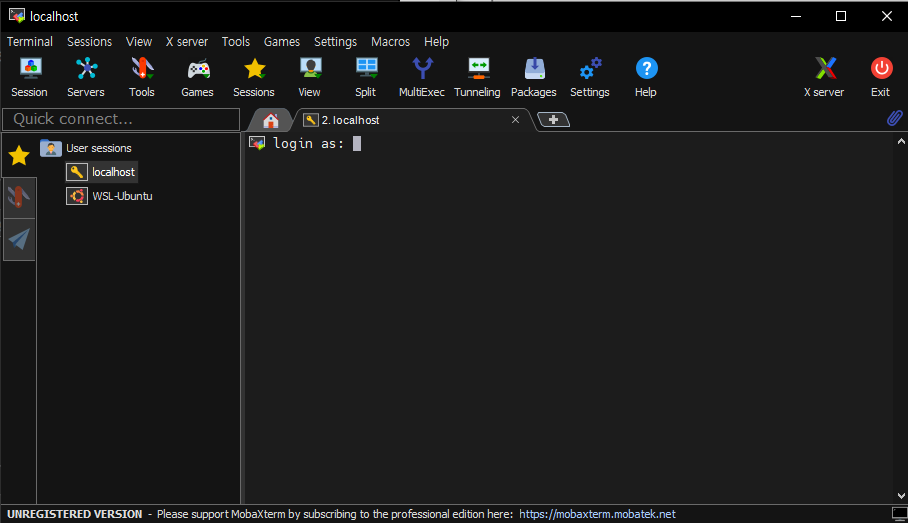Close the 2. localhost tab
This screenshot has height=523, width=908.
[515, 119]
